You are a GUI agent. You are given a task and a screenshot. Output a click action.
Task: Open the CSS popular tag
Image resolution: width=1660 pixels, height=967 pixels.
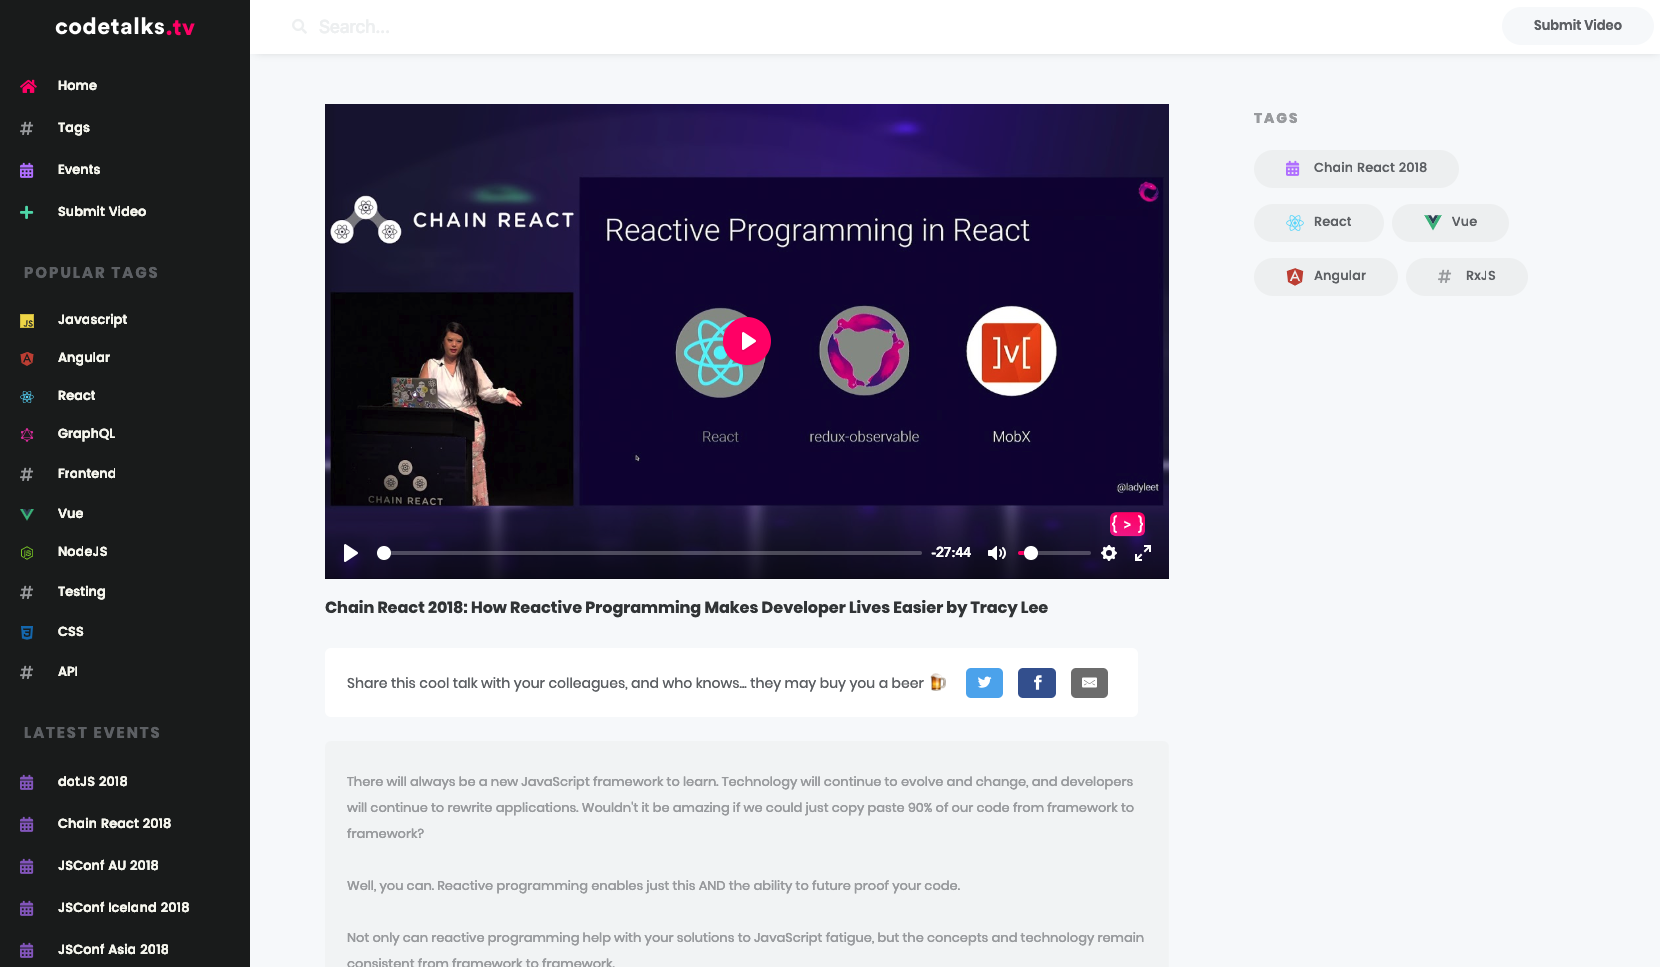point(70,632)
